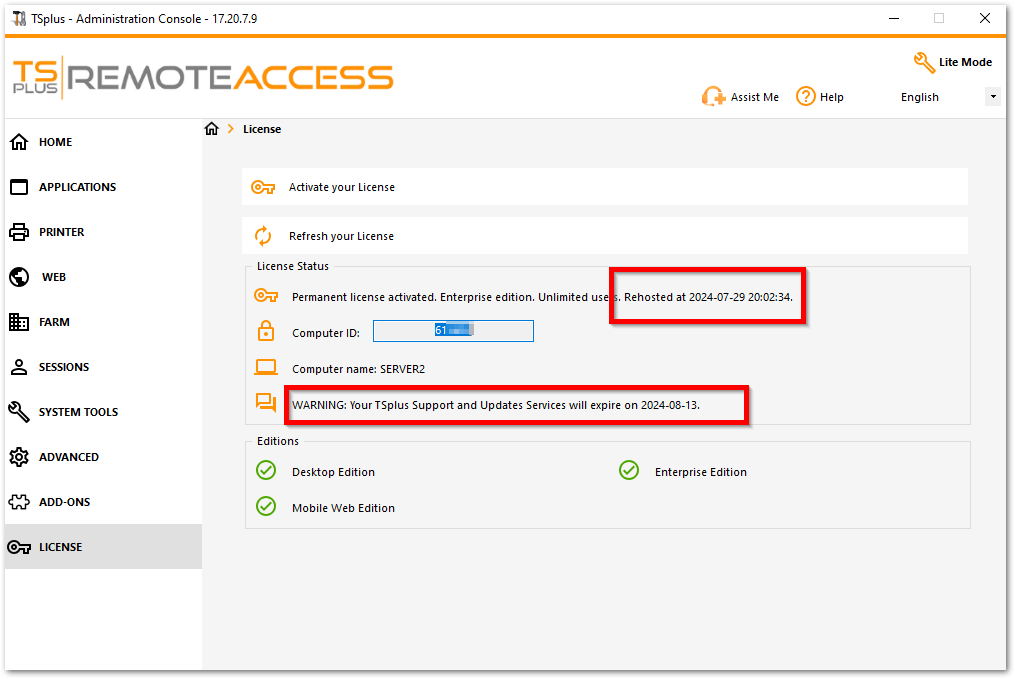Click the Activate your License key icon
This screenshot has width=1015, height=679.
pos(263,187)
